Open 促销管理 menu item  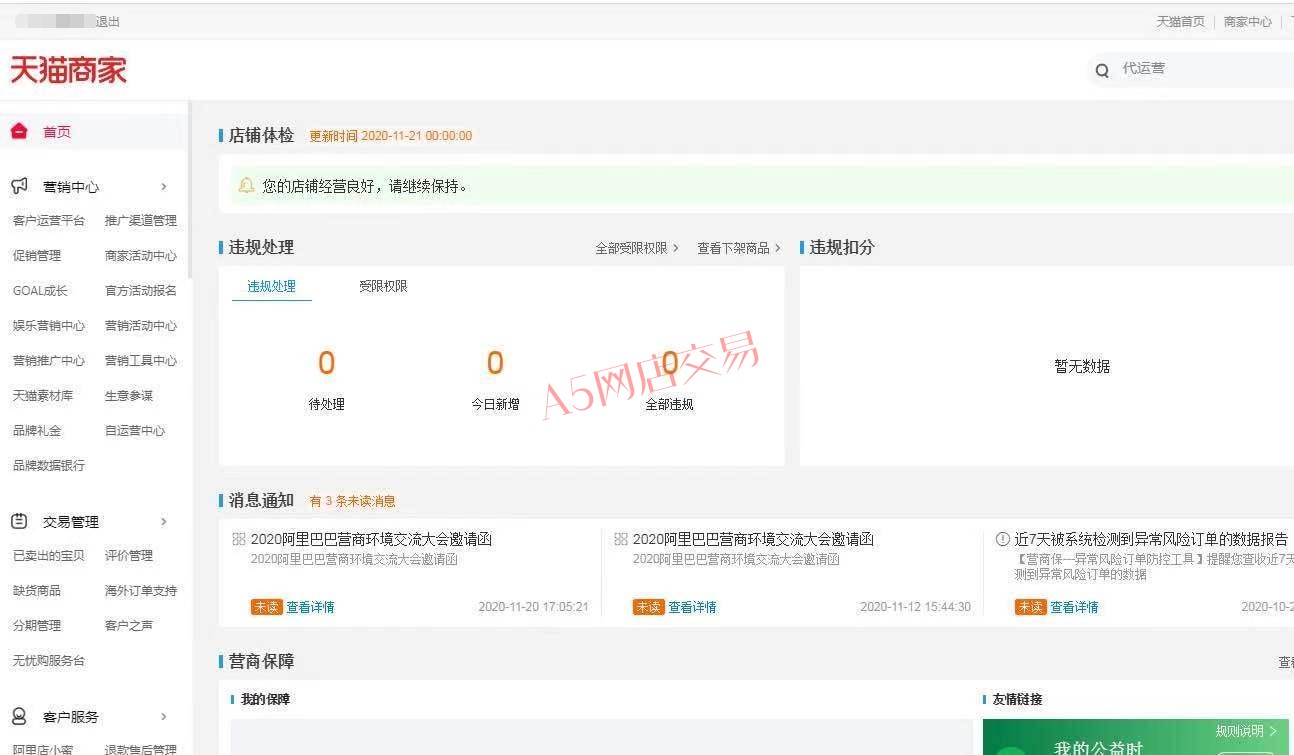37,255
